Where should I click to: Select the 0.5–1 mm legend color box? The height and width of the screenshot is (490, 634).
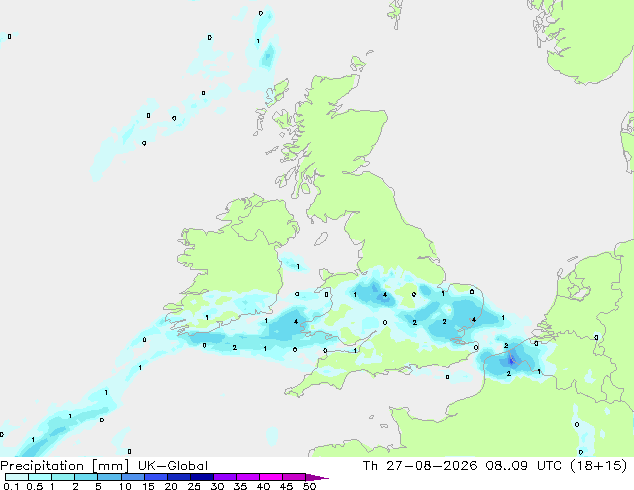coord(40,477)
